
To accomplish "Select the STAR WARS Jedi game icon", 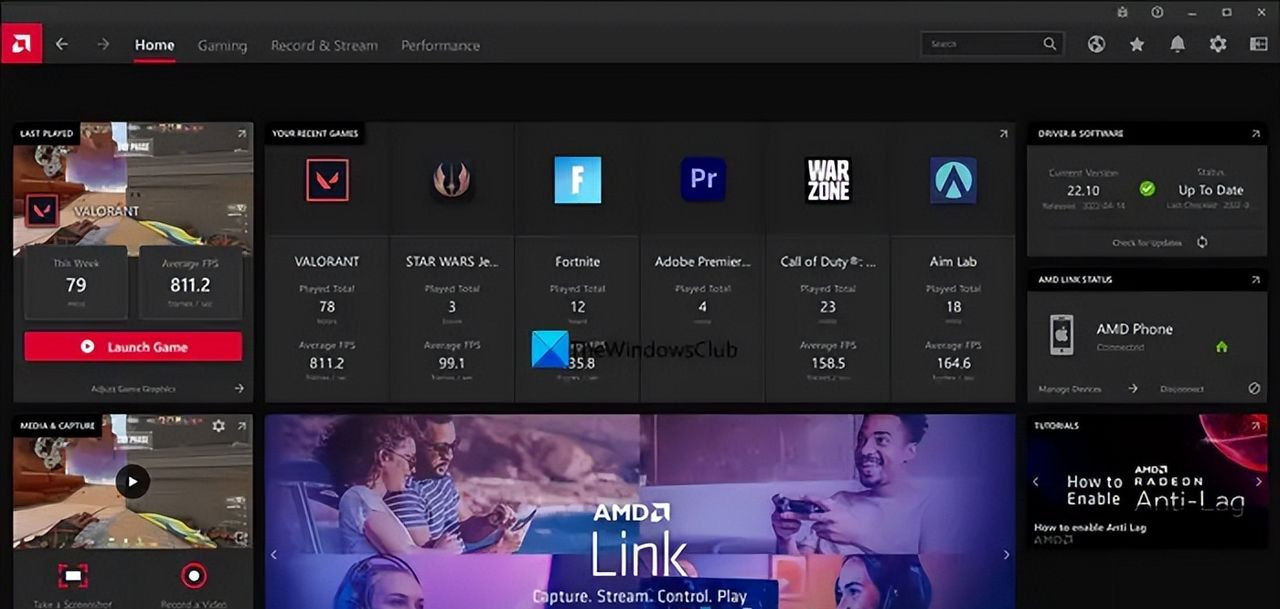I will [452, 180].
